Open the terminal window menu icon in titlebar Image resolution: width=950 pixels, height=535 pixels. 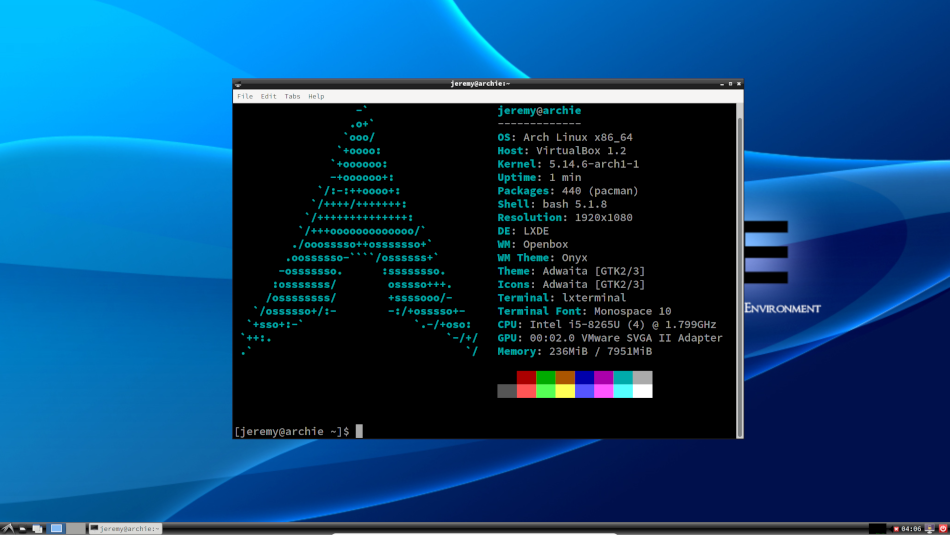click(238, 84)
